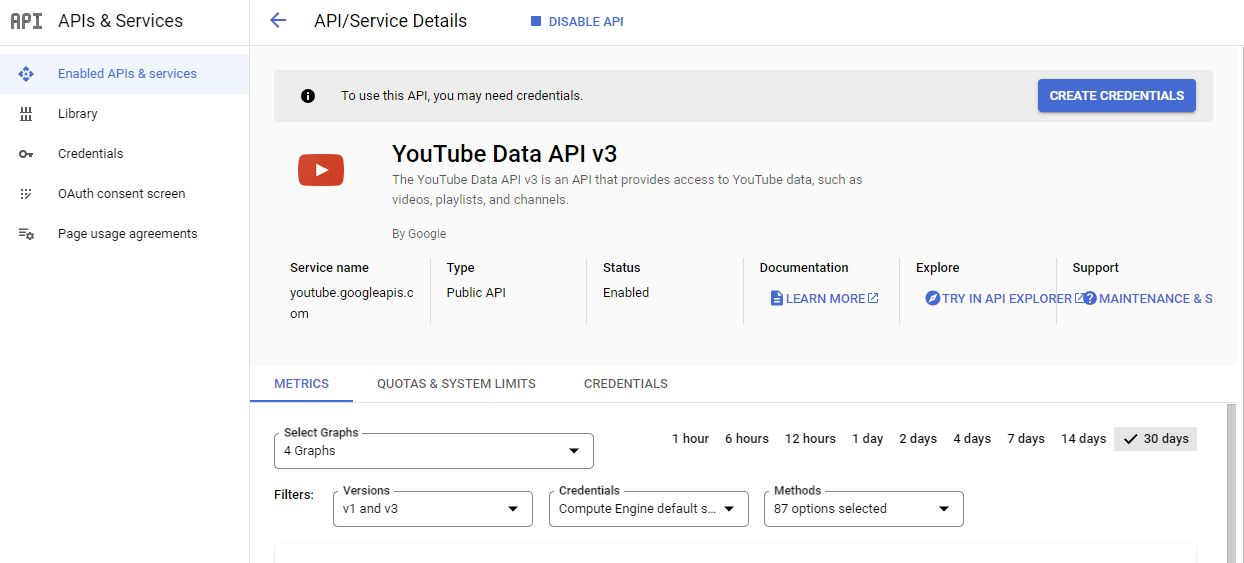Open the Versions filter dropdown
This screenshot has width=1244, height=563.
coord(432,509)
